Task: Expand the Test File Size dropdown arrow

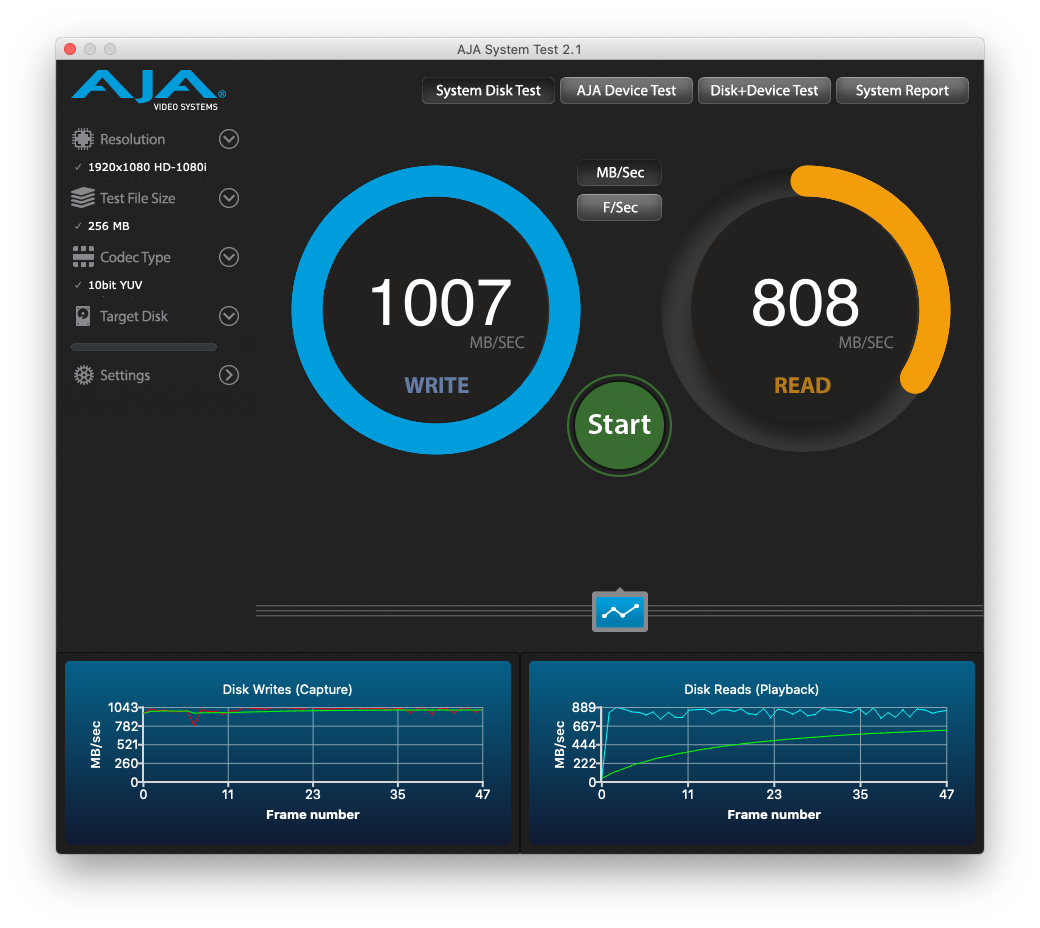Action: 229,198
